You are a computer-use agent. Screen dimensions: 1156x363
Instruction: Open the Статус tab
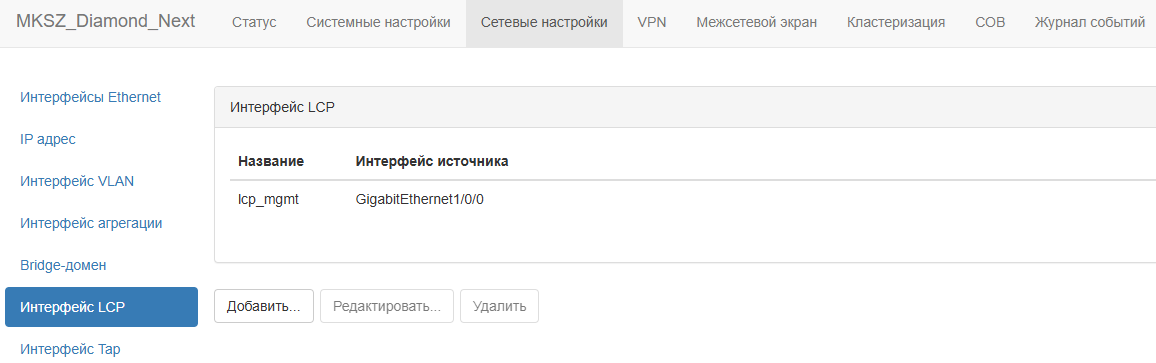[x=254, y=23]
